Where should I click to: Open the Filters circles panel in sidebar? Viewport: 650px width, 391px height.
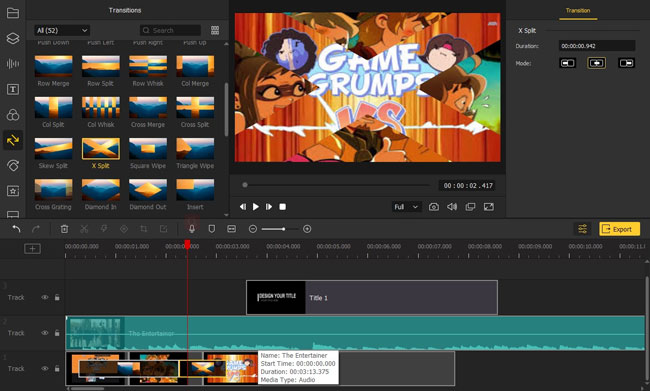[x=13, y=115]
